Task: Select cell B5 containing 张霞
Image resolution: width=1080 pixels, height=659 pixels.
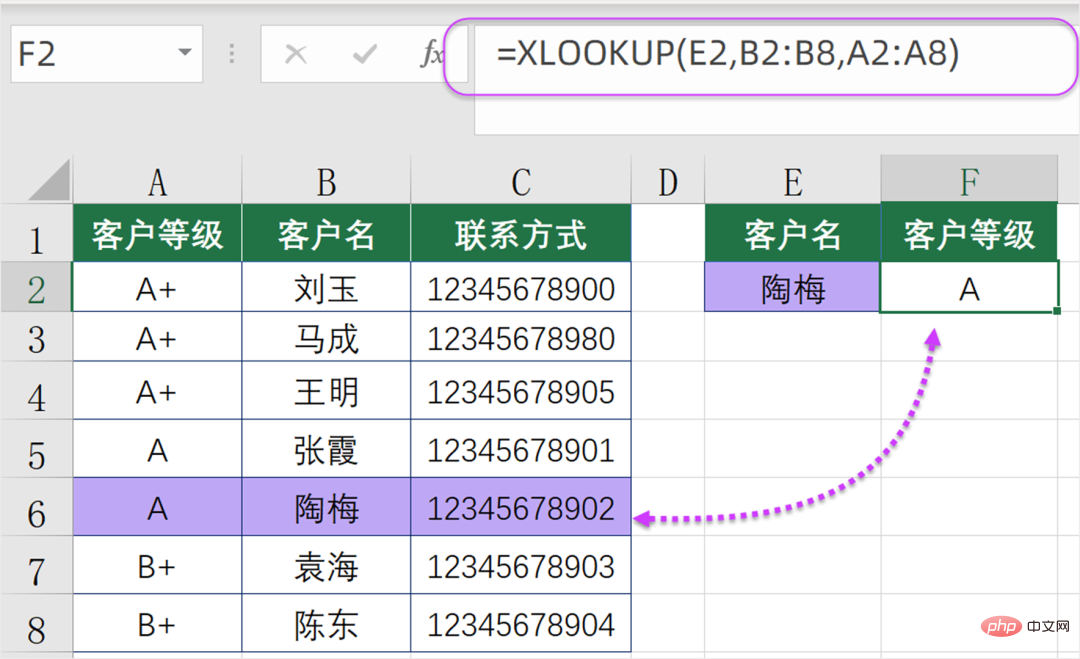Action: point(326,448)
